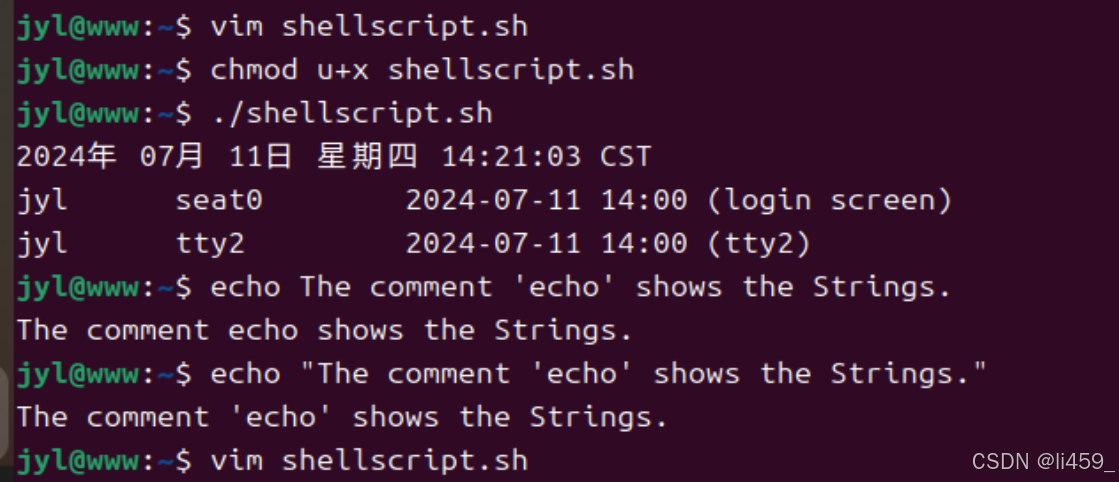1119x482 pixels.
Task: Click '2024-07-11 14:00' on the tty2 row
Action: (547, 244)
